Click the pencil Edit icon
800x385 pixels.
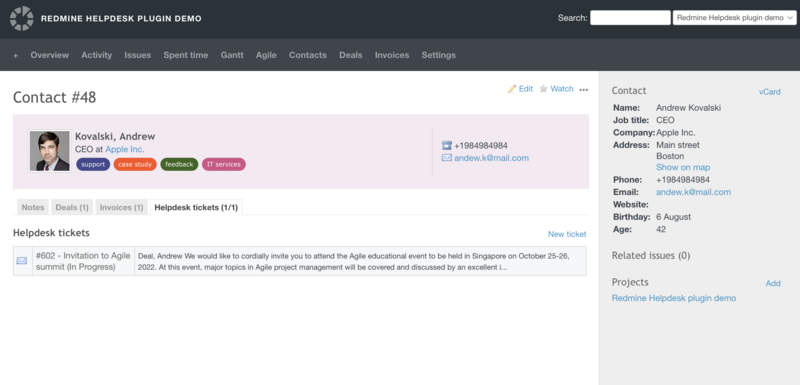coord(512,89)
